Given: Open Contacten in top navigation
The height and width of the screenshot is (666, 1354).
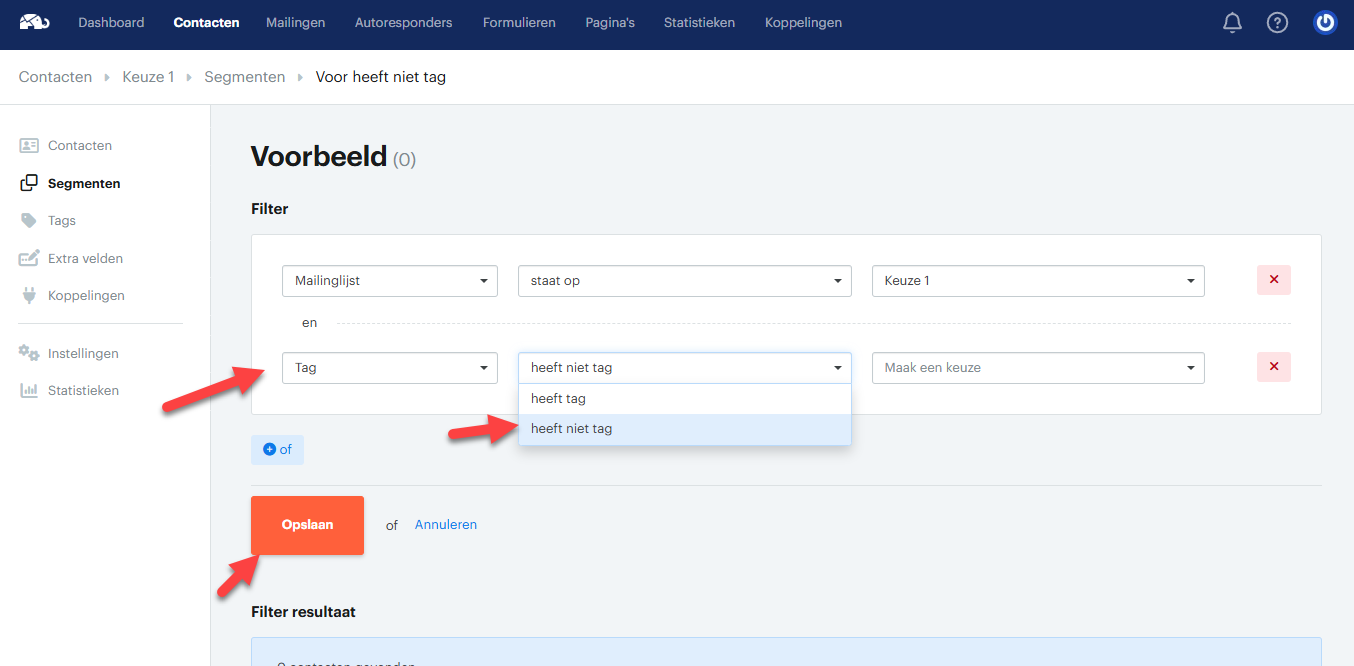Looking at the screenshot, I should 206,22.
